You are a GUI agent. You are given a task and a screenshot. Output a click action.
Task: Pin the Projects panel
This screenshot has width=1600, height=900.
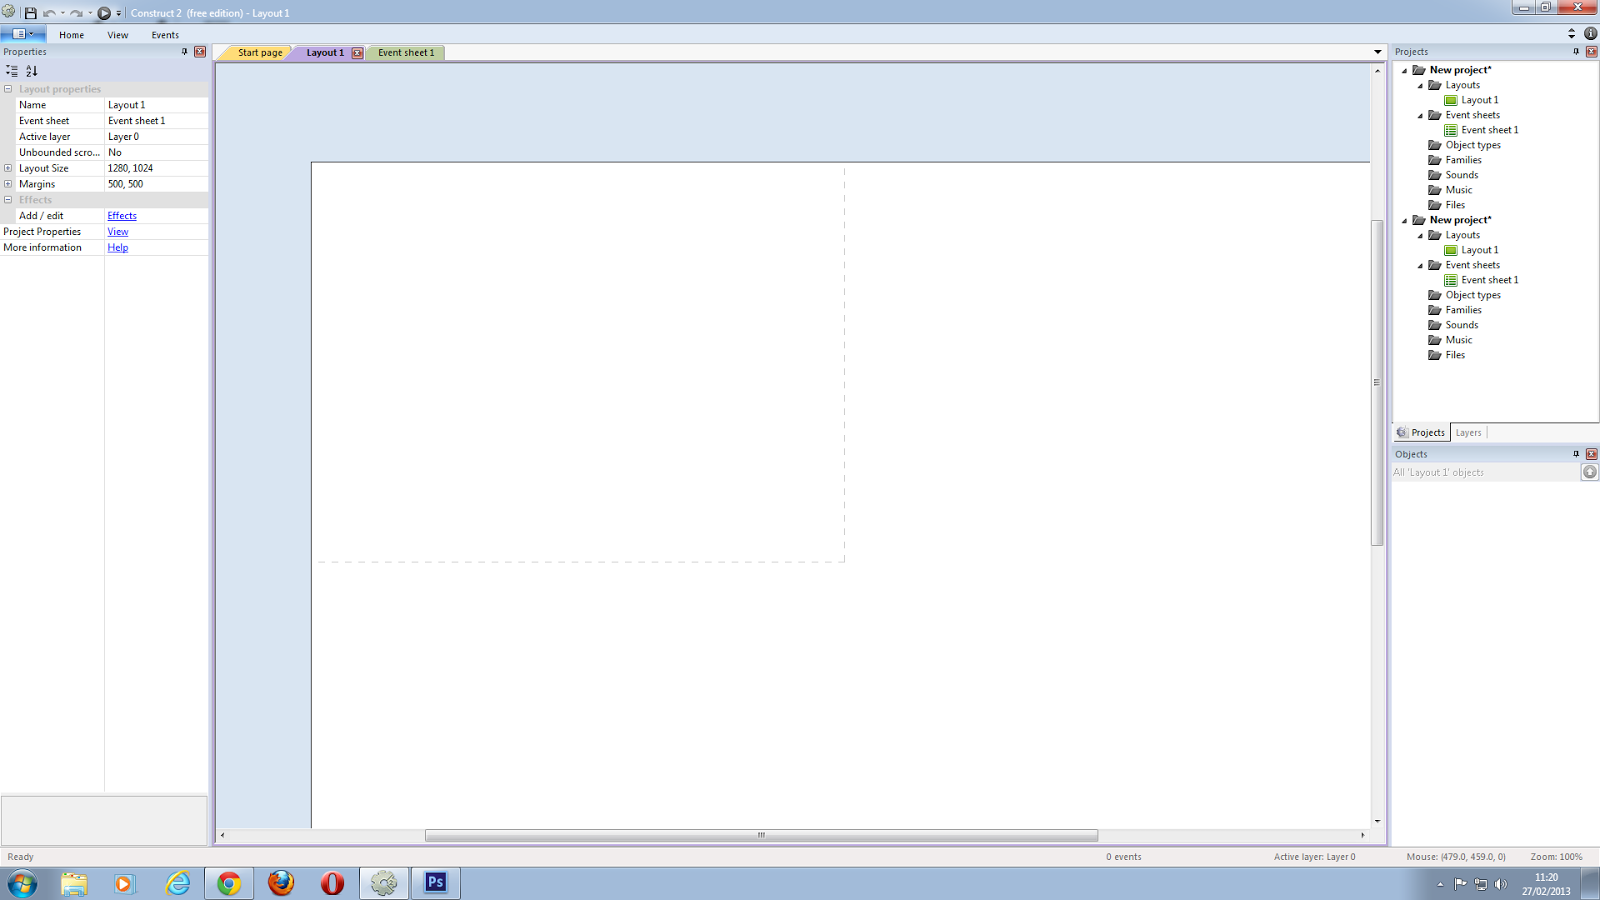click(x=1576, y=52)
